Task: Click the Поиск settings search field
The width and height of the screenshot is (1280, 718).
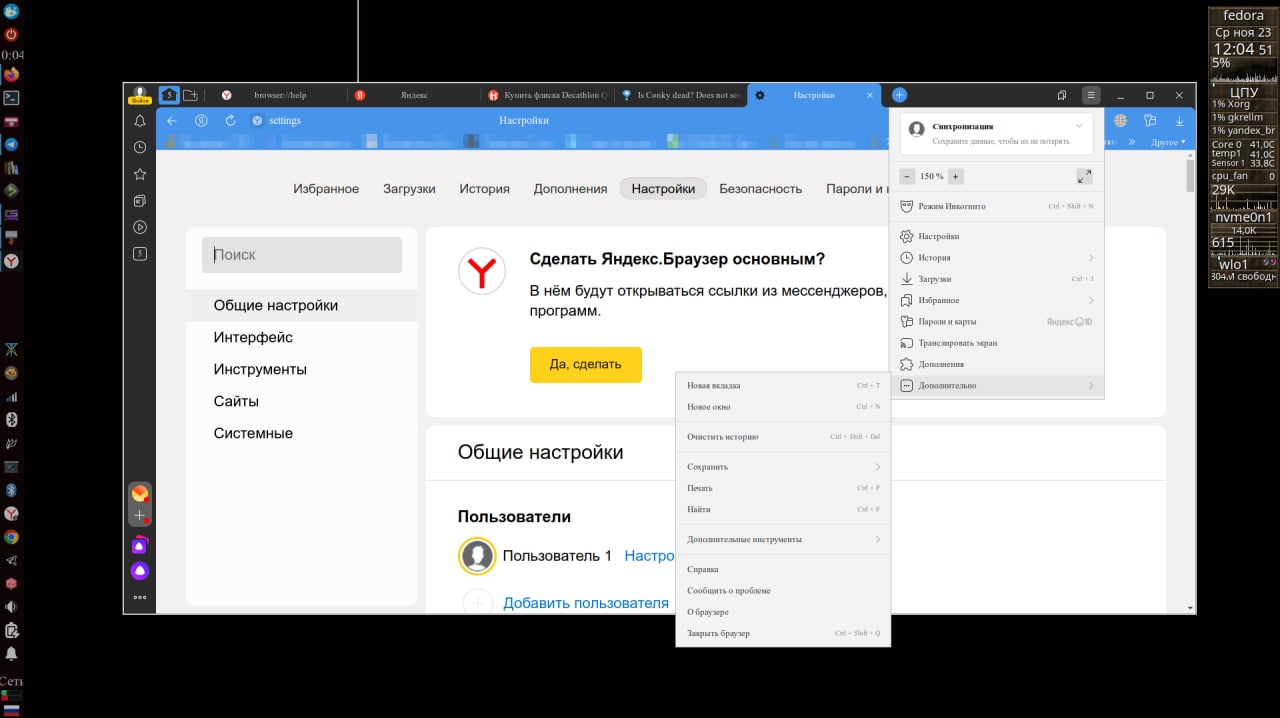Action: (302, 255)
